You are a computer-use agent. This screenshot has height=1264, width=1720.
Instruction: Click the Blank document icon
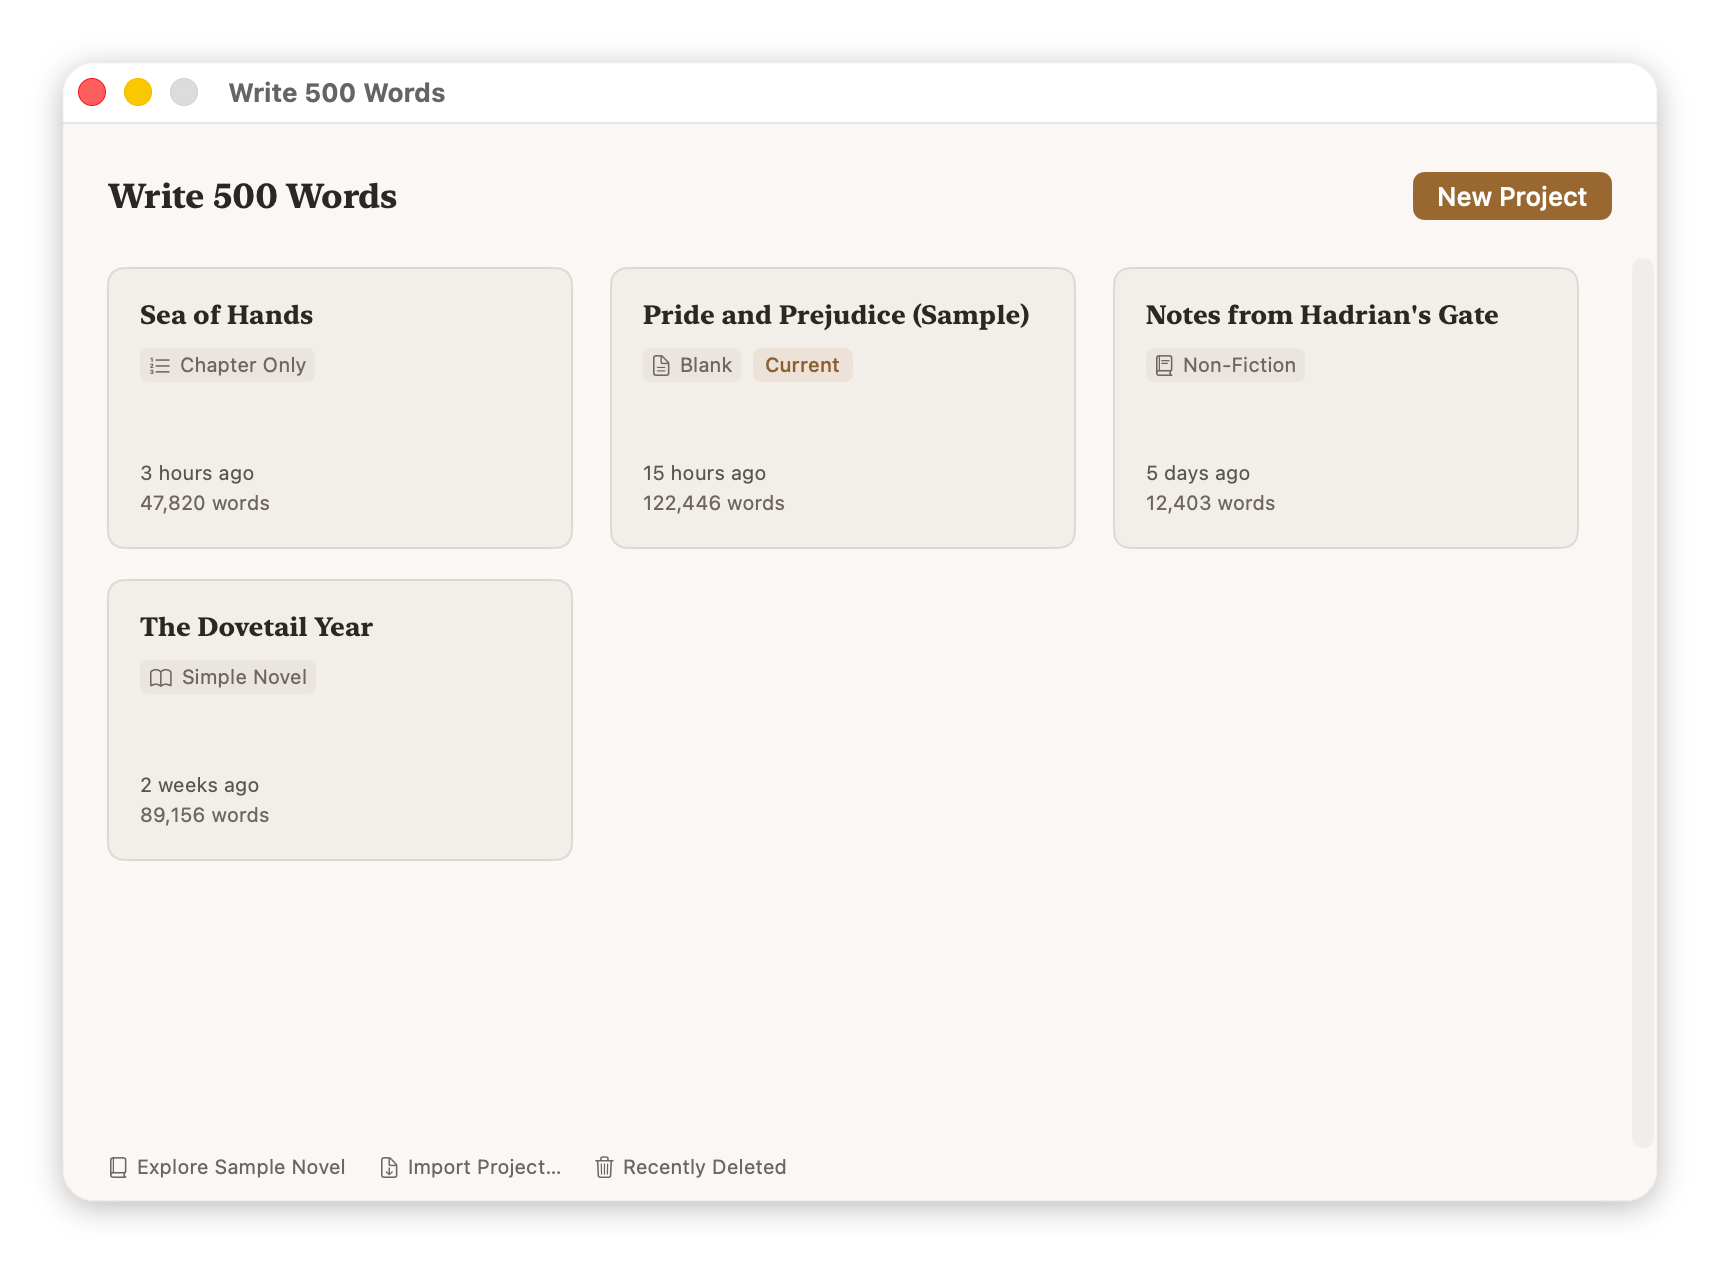661,366
